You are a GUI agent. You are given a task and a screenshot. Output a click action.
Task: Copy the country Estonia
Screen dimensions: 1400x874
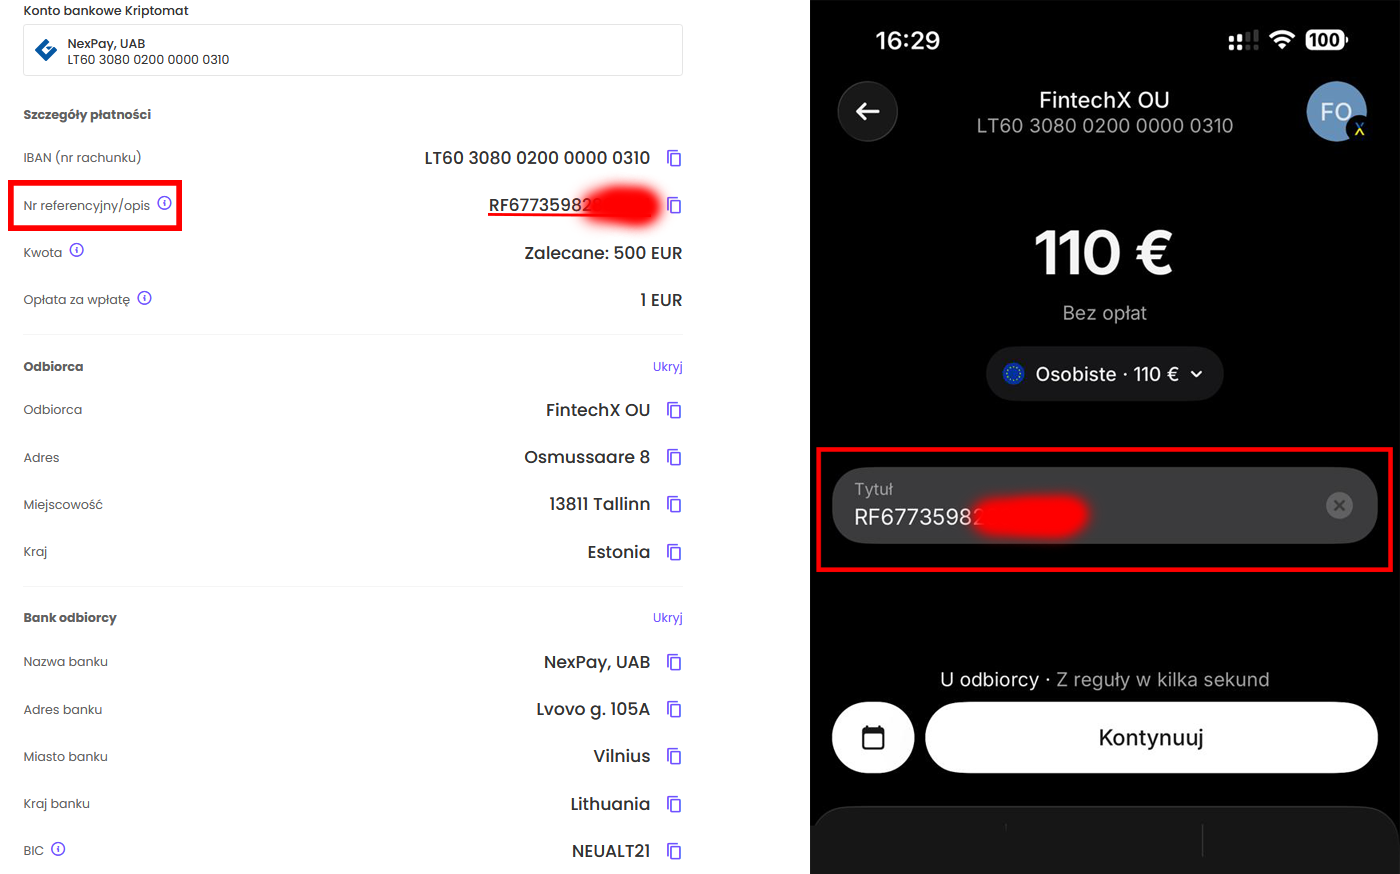click(674, 552)
